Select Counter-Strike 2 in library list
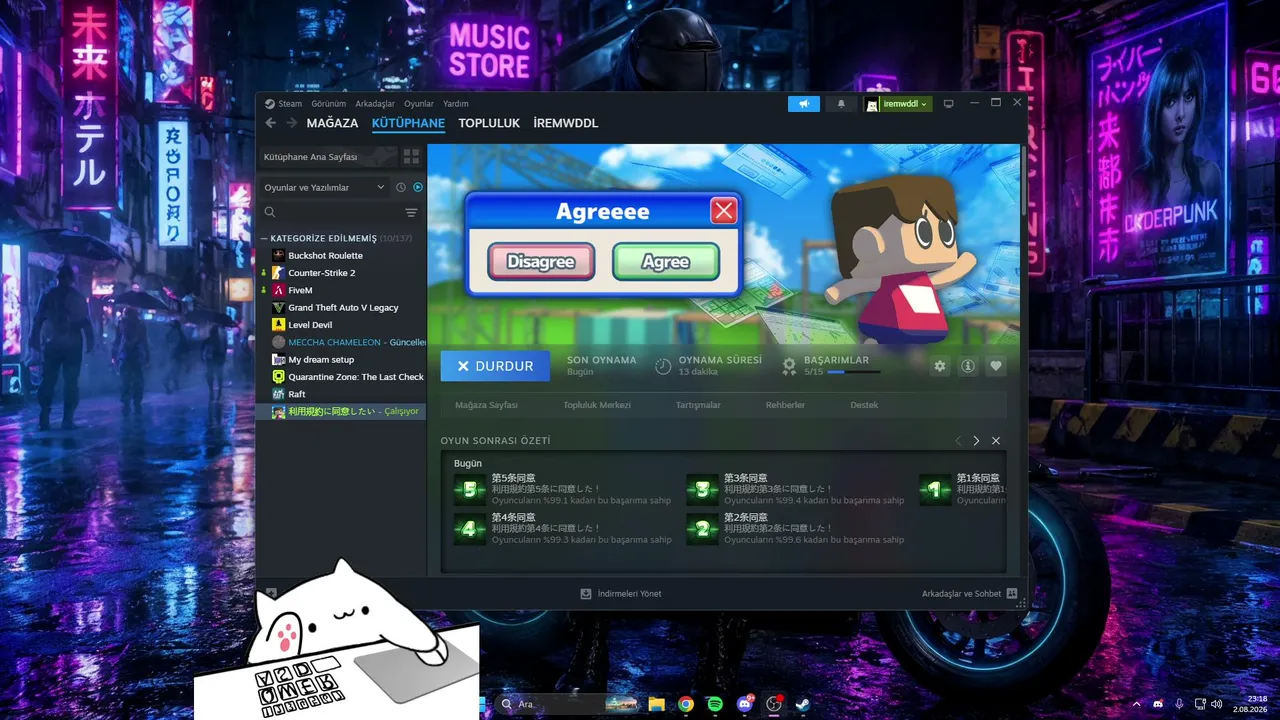The width and height of the screenshot is (1280, 720). [x=341, y=273]
